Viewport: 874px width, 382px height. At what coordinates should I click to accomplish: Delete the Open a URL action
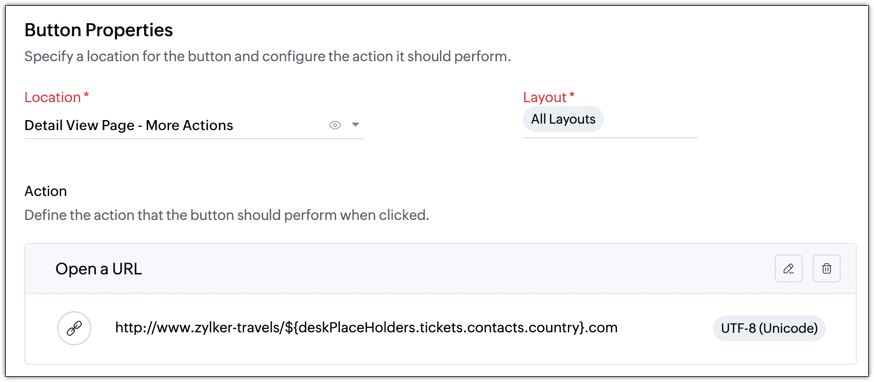[827, 269]
